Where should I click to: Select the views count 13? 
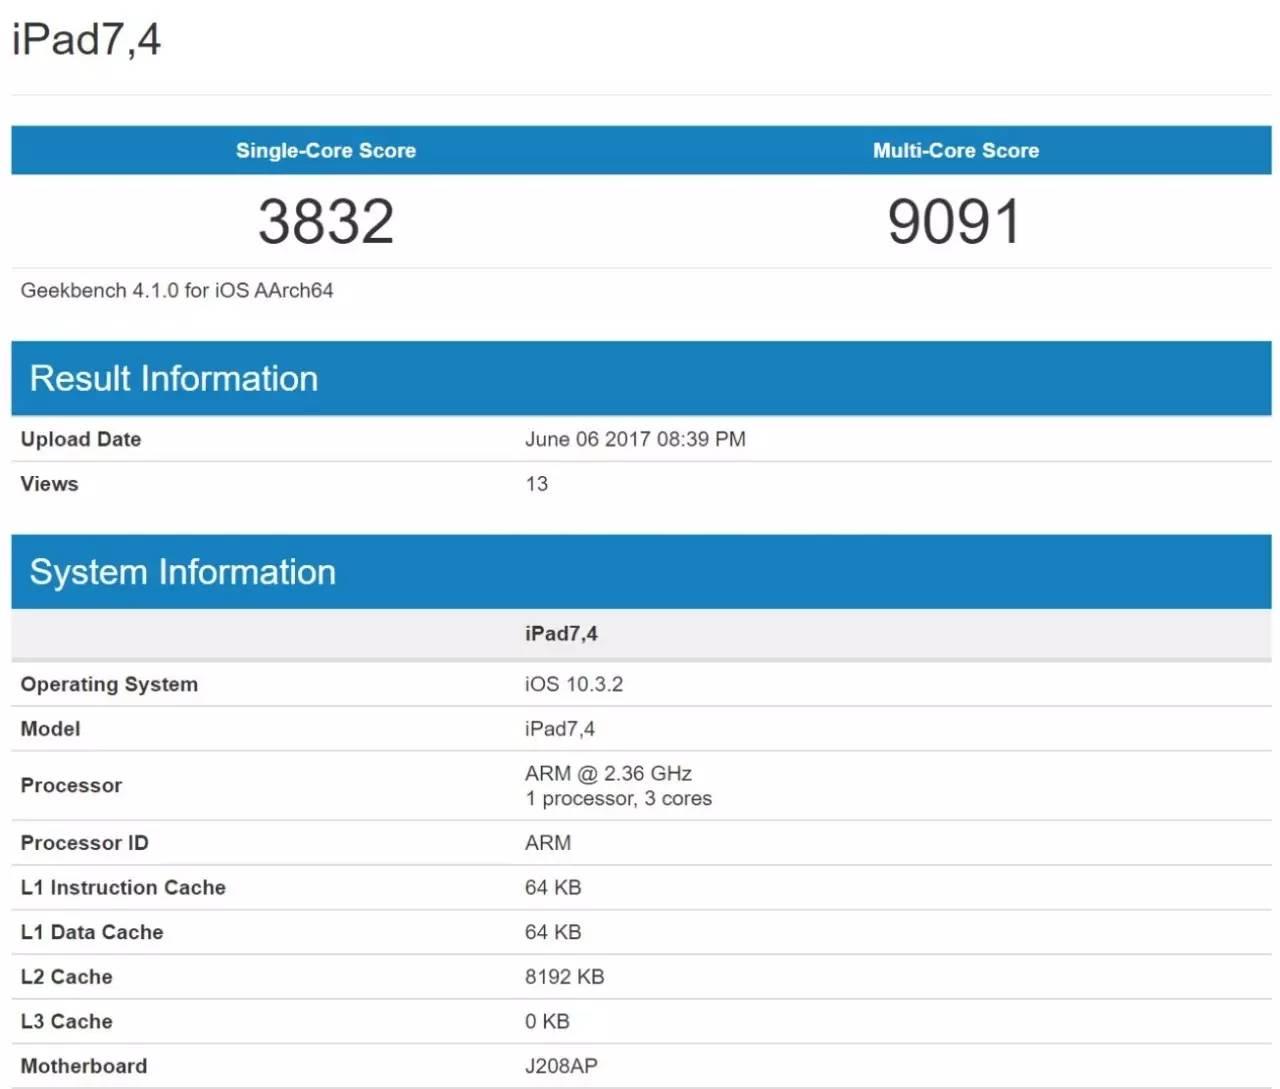point(537,484)
